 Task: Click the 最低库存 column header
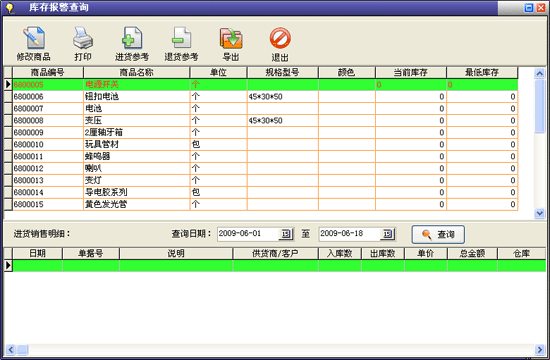coord(482,73)
